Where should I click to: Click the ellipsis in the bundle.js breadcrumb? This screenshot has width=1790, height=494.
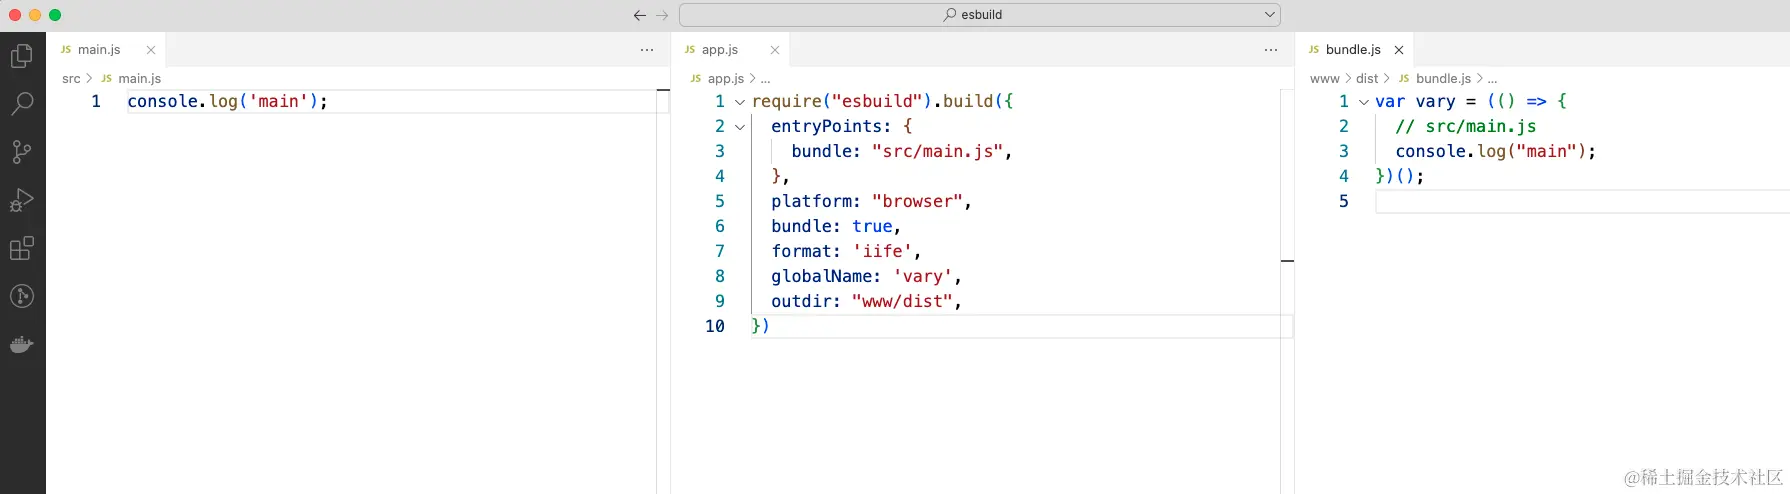point(1492,79)
